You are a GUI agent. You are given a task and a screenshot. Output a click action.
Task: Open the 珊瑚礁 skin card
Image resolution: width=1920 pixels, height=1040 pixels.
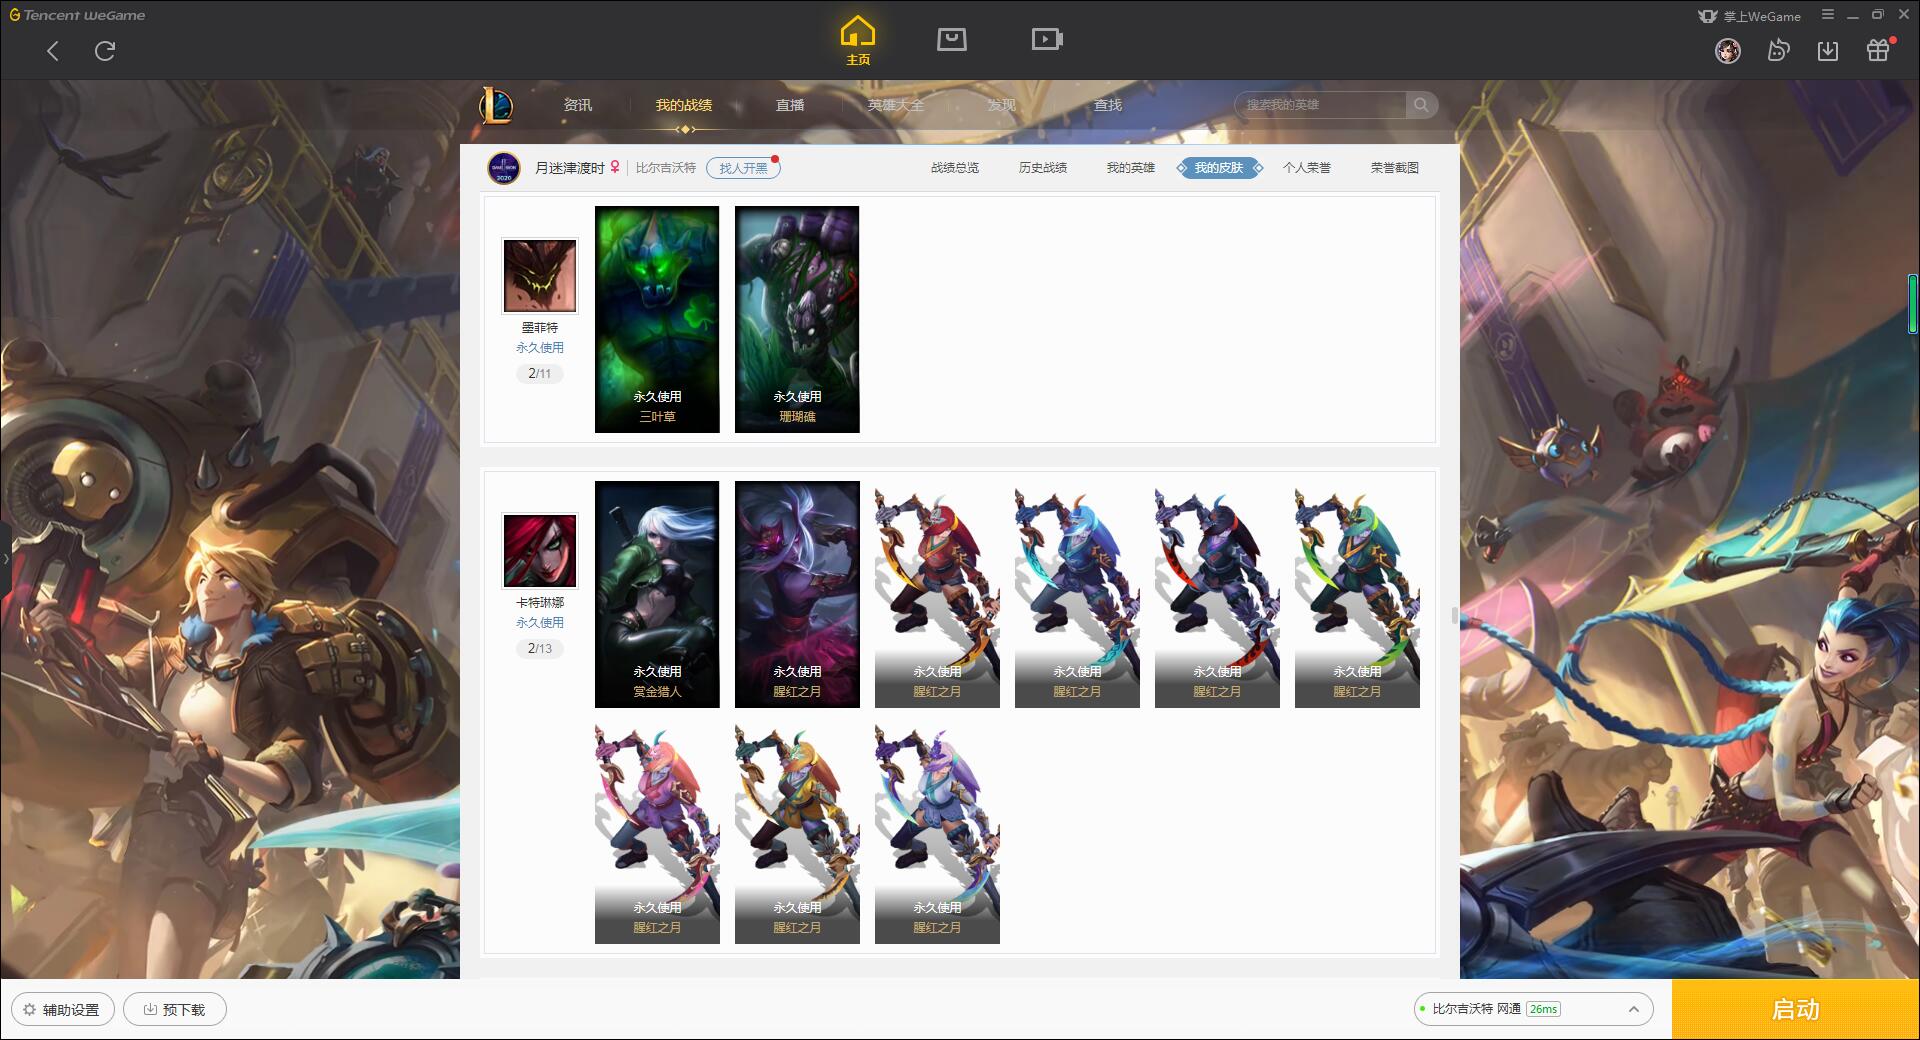point(797,320)
